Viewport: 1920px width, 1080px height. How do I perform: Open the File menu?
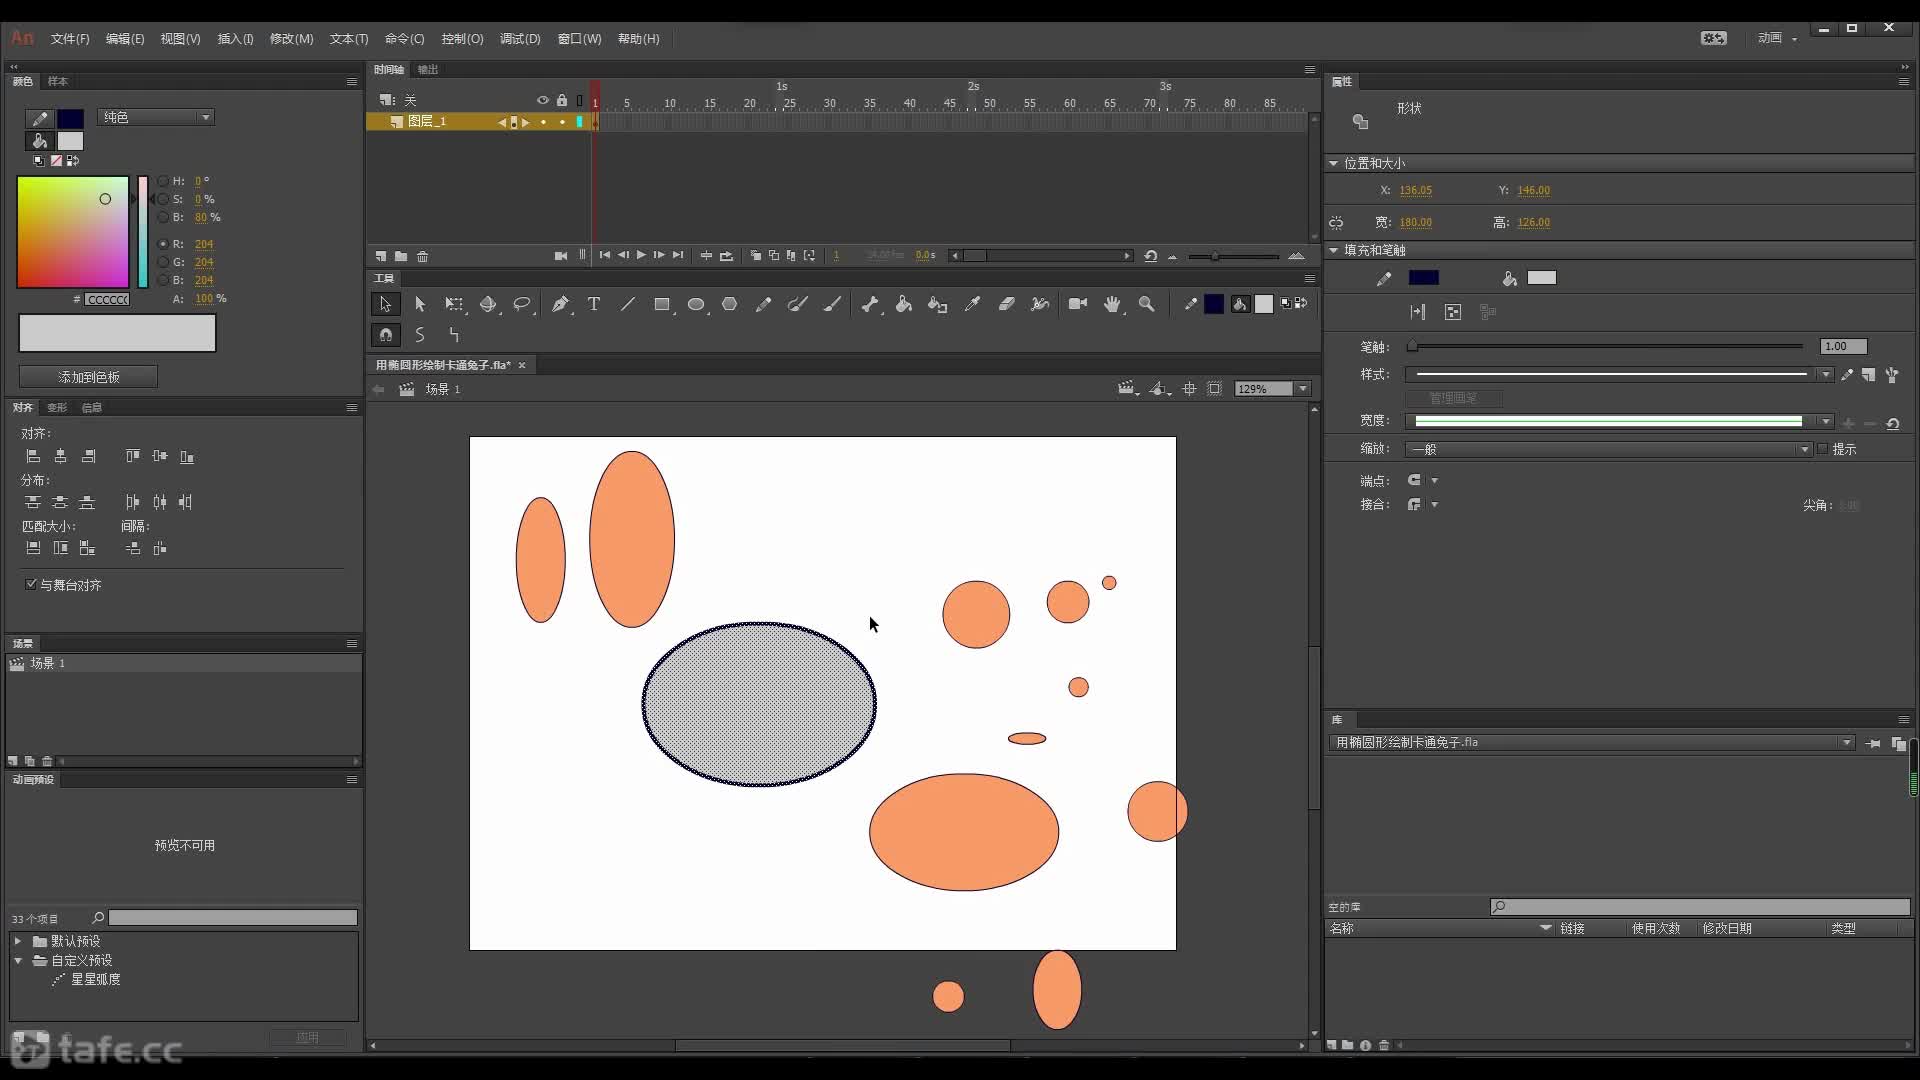point(70,39)
